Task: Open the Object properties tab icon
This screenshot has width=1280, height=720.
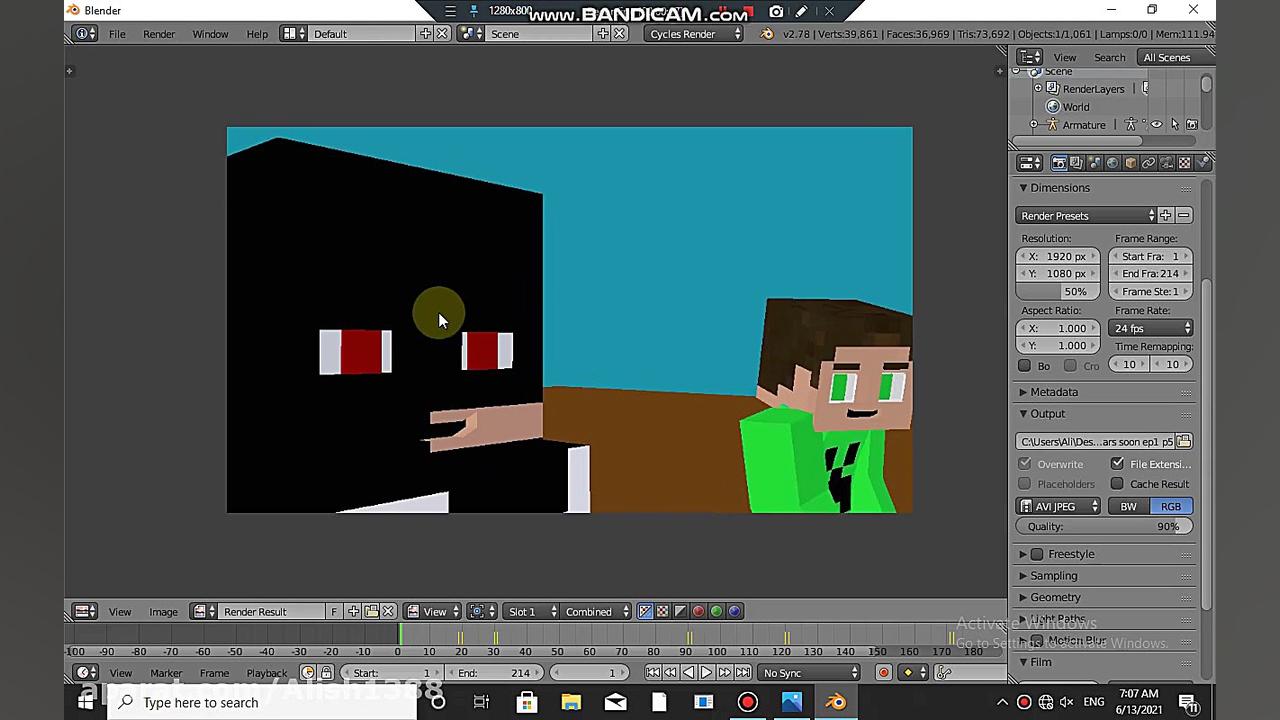Action: (1130, 163)
